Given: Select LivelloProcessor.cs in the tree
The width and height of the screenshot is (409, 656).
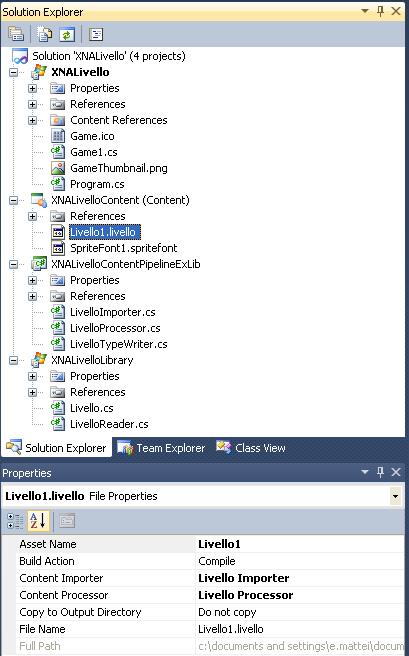Looking at the screenshot, I should (115, 328).
